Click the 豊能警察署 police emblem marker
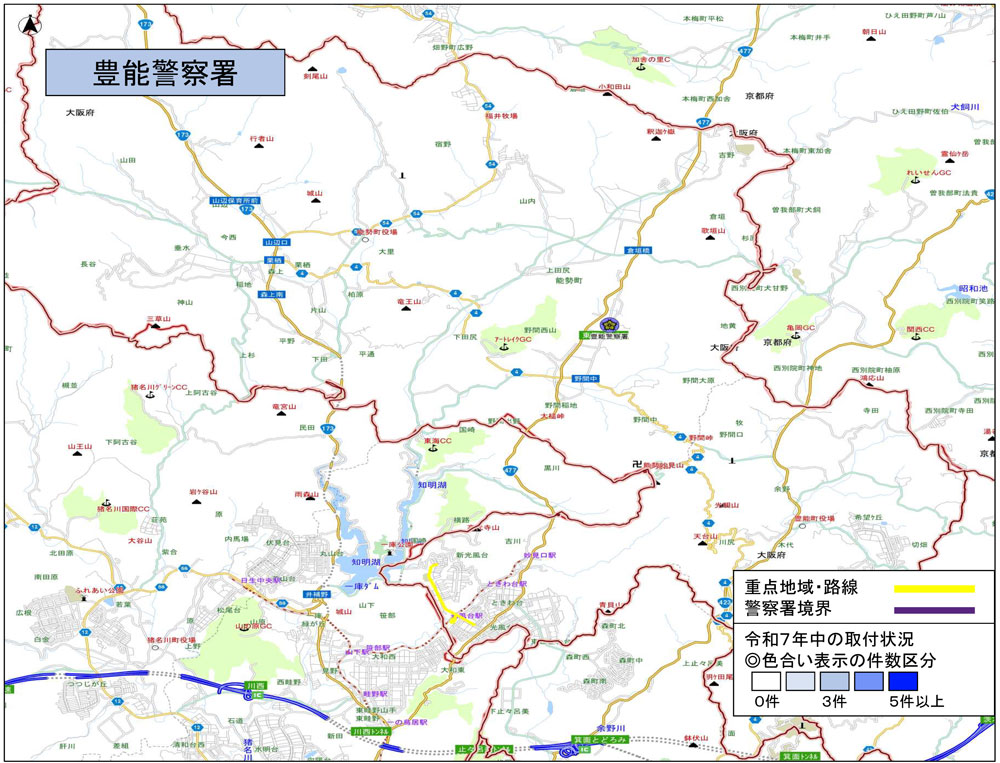Image resolution: width=1000 pixels, height=763 pixels. click(610, 325)
